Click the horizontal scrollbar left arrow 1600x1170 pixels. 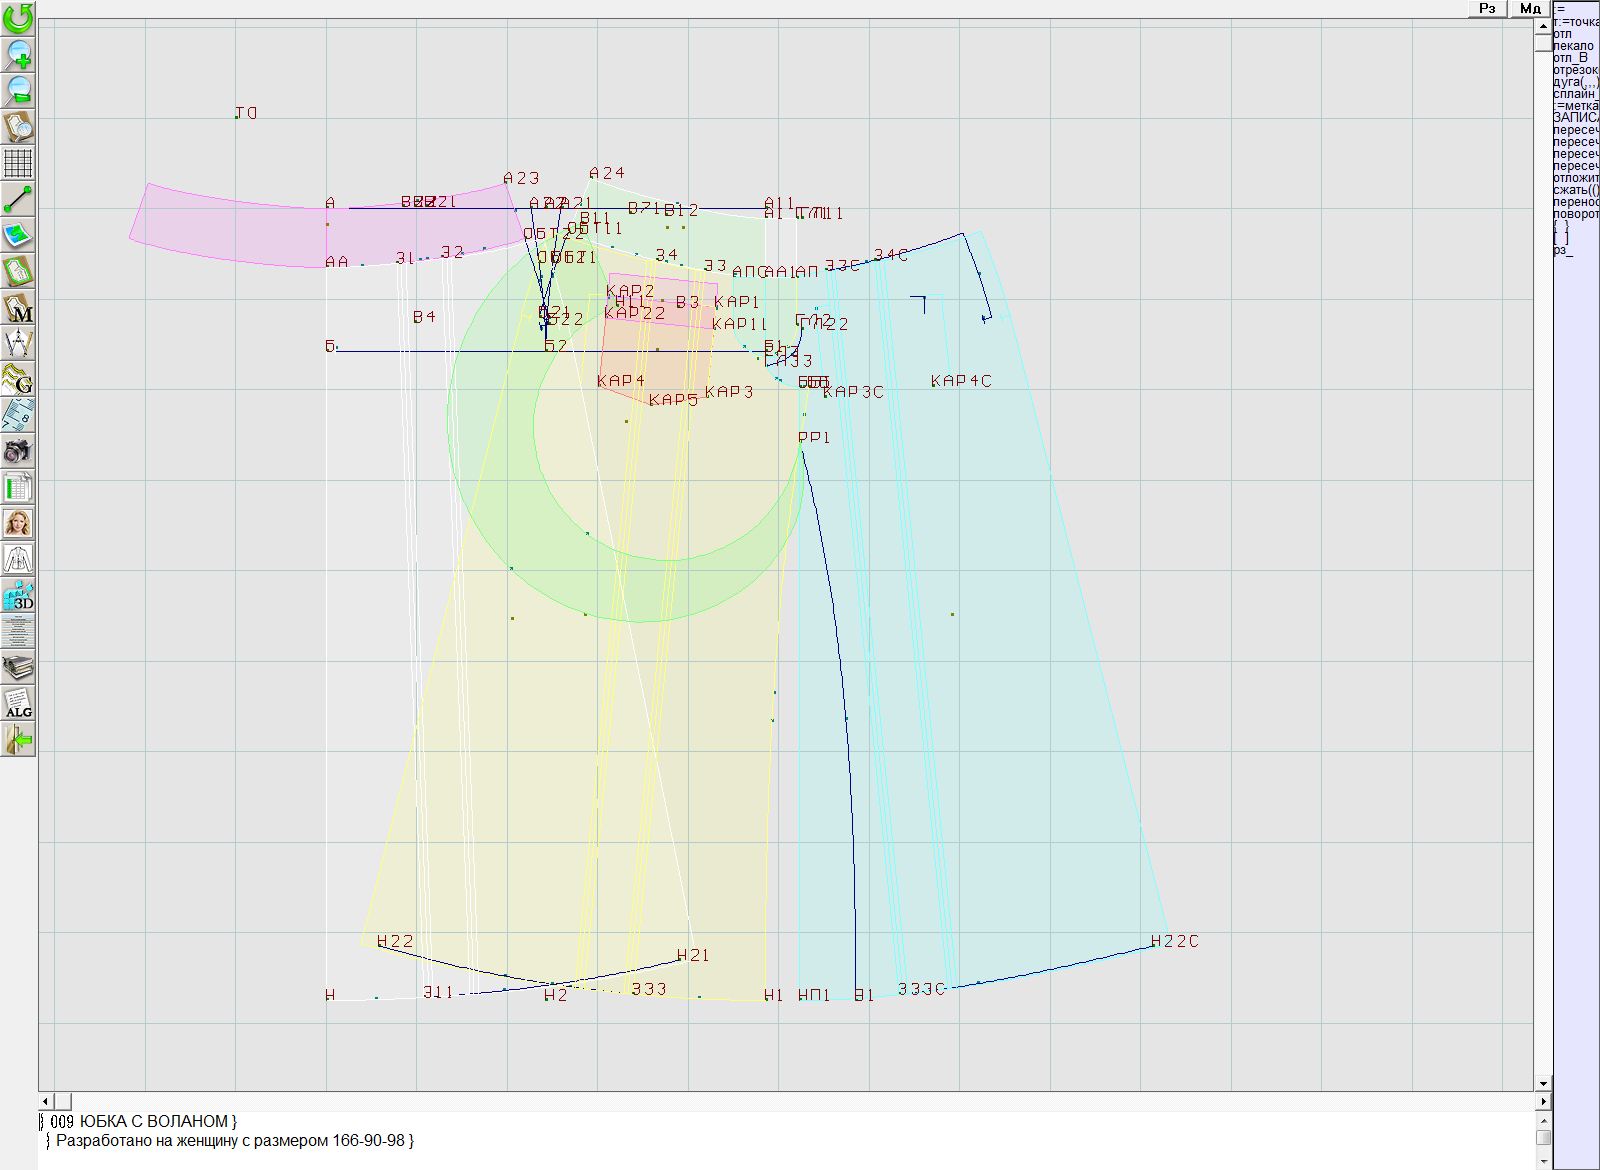tap(46, 1101)
